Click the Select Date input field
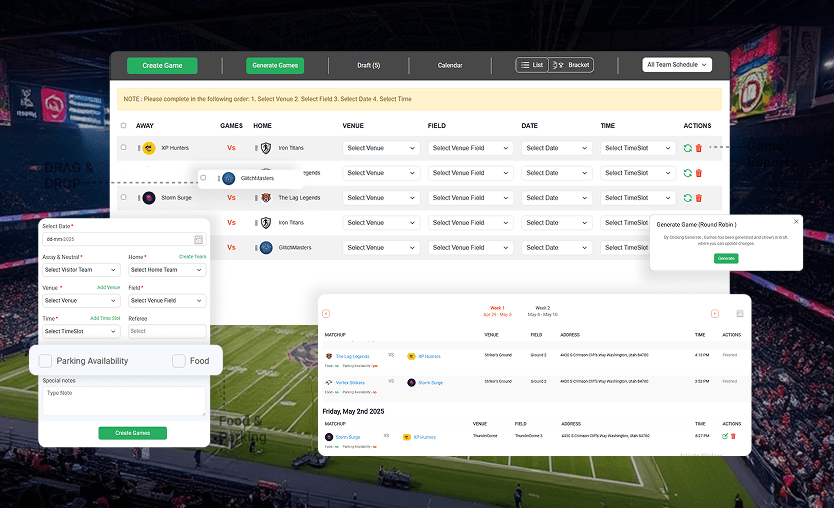This screenshot has height=508, width=834. [124, 239]
